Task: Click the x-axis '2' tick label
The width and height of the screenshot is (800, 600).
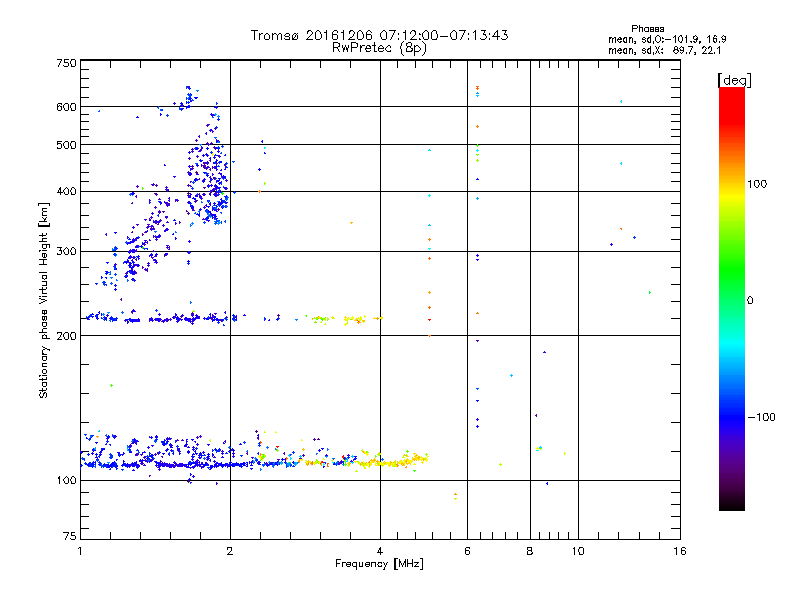Action: (230, 551)
